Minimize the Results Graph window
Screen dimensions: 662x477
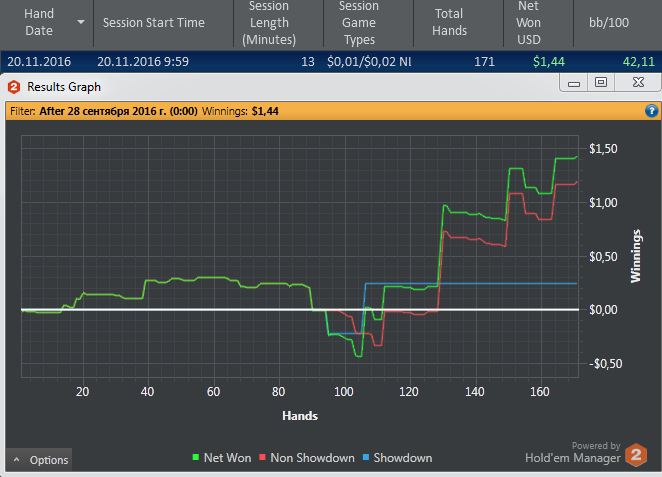click(573, 83)
